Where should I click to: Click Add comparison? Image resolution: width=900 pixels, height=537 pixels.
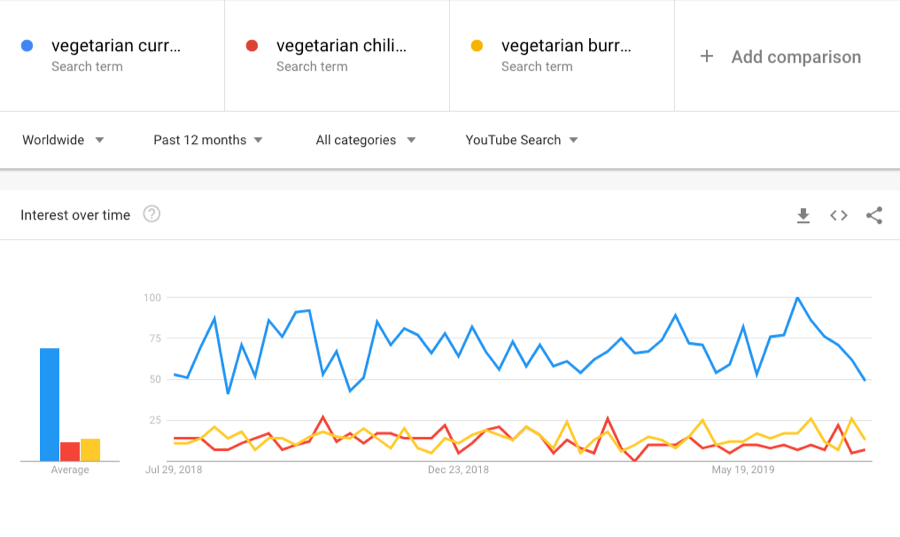(x=795, y=57)
